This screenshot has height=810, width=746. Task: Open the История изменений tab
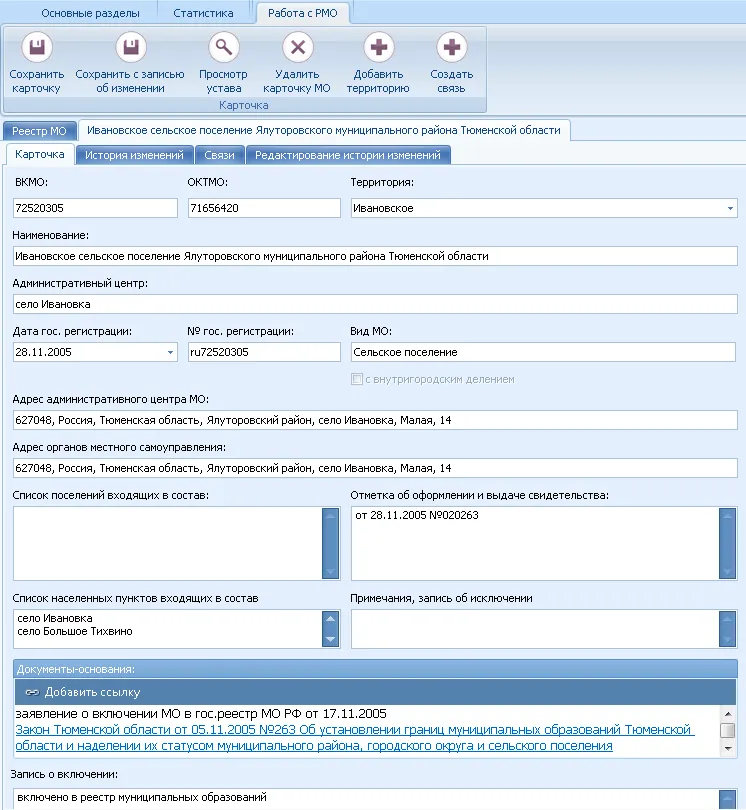click(x=134, y=155)
